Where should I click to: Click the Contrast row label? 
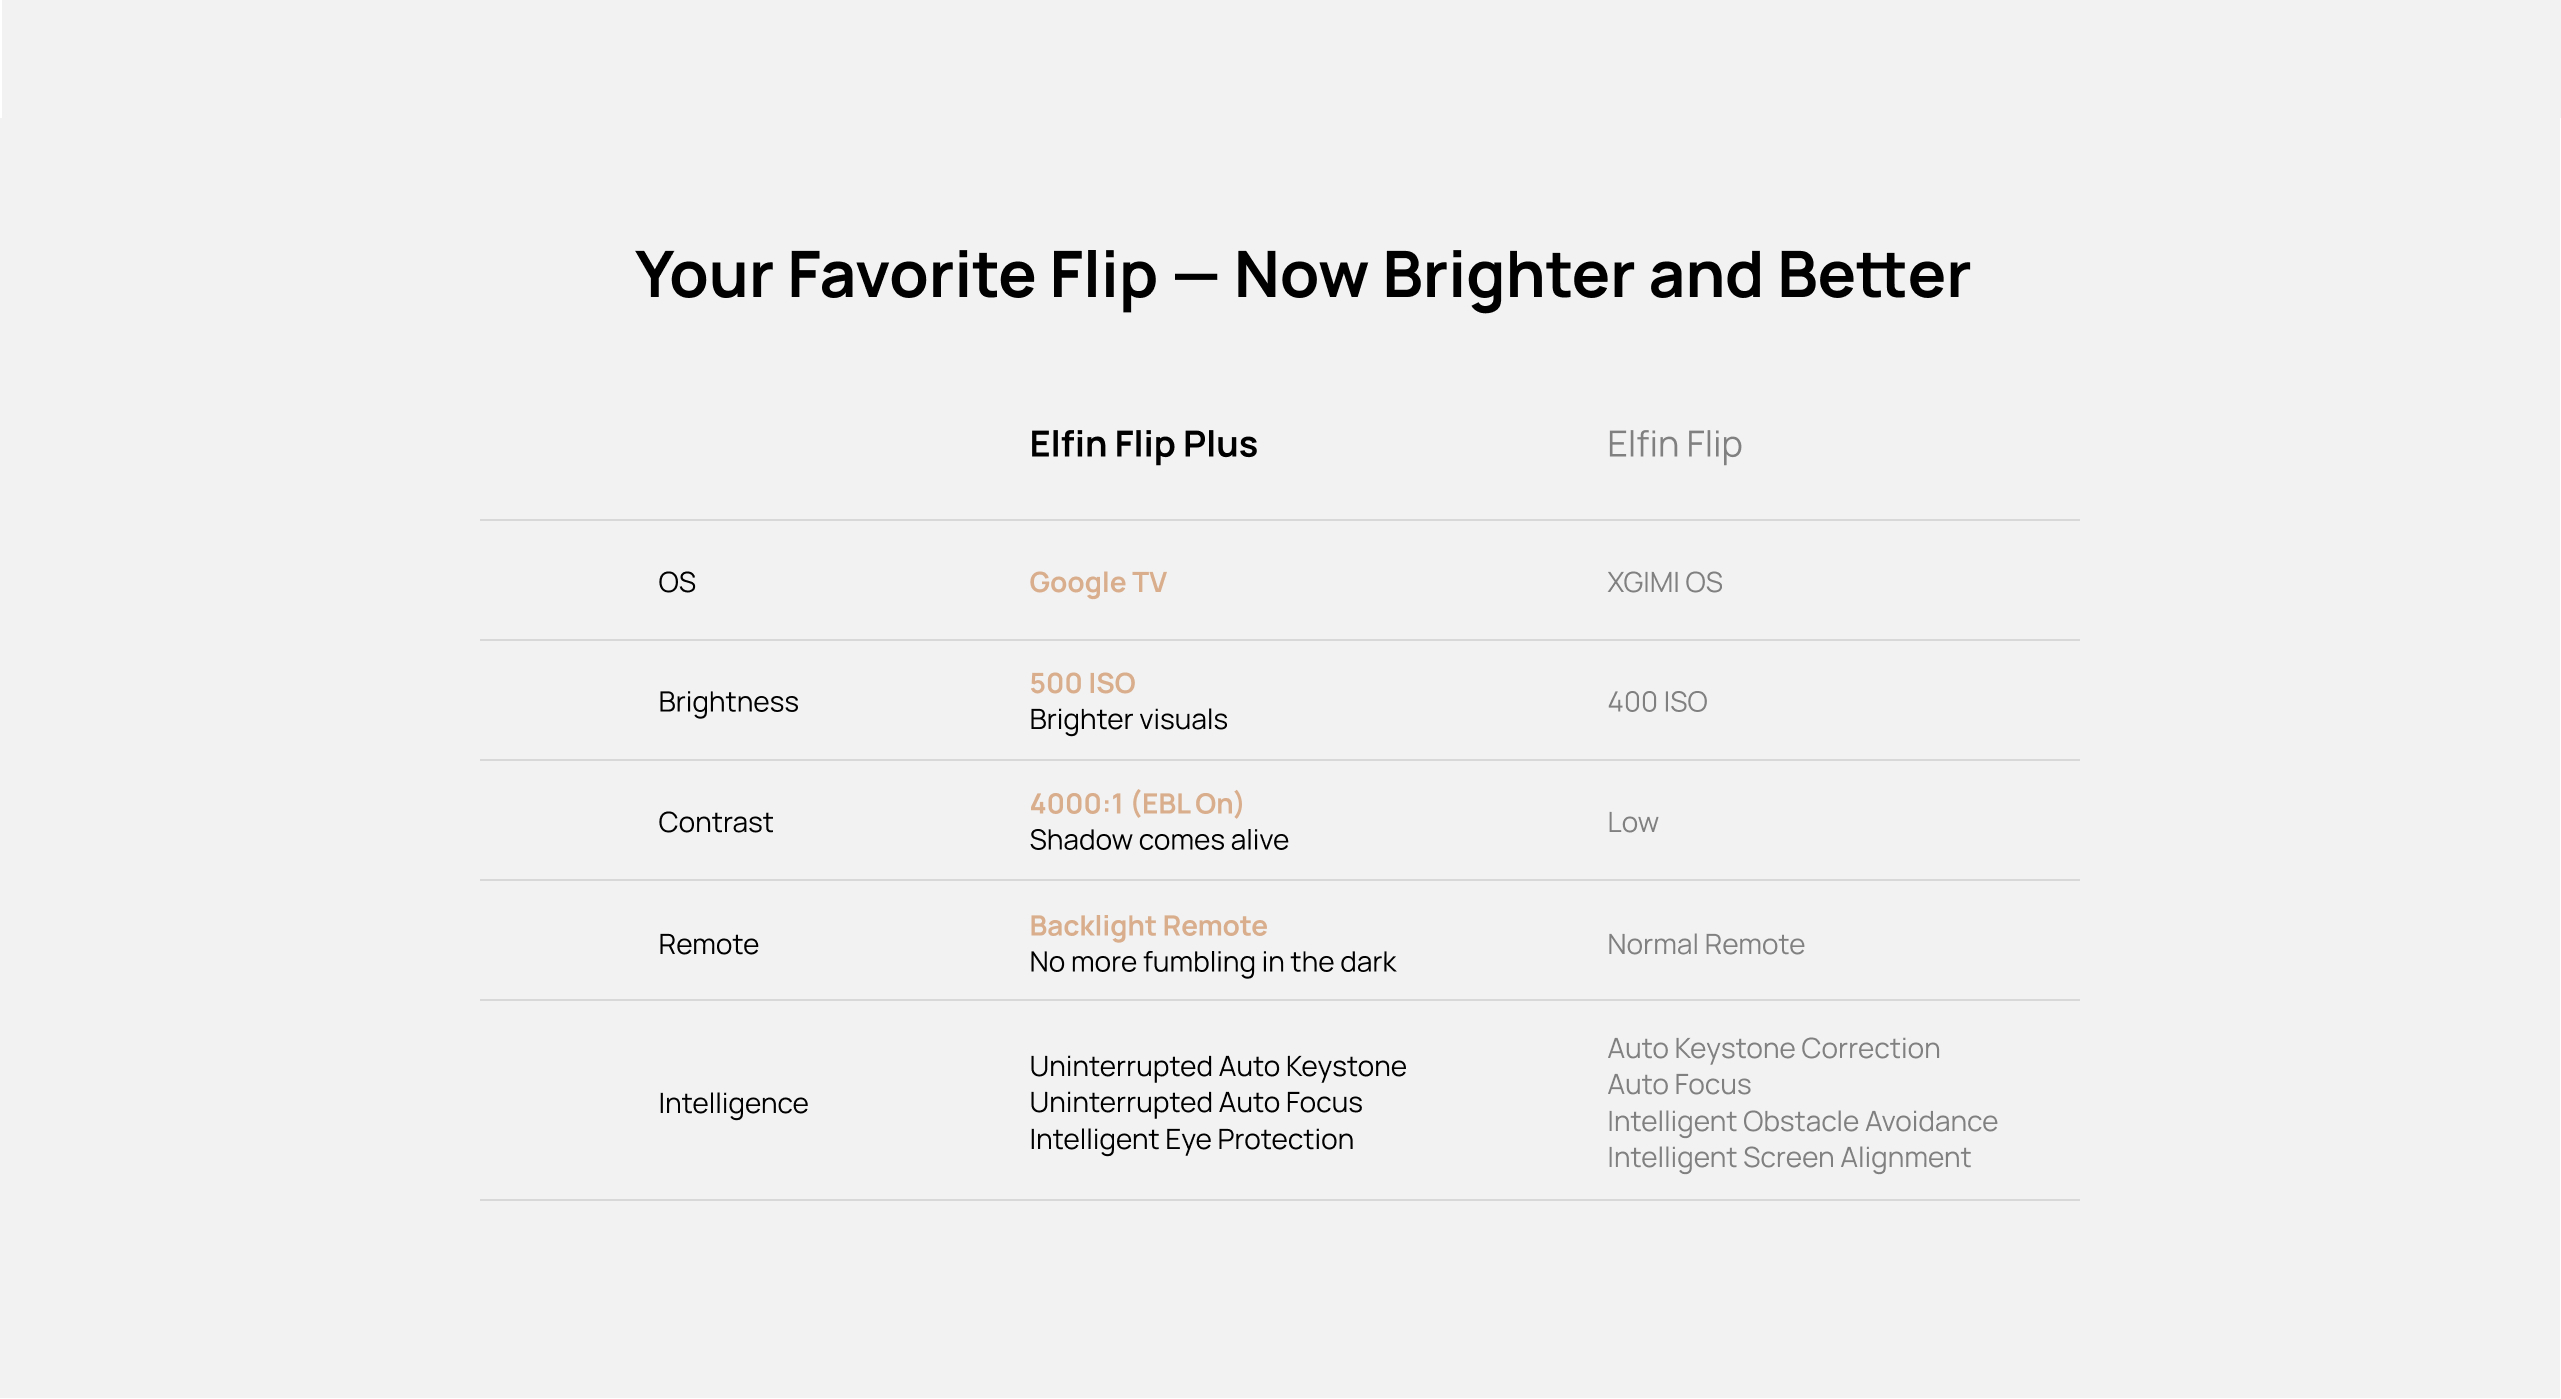coord(715,822)
